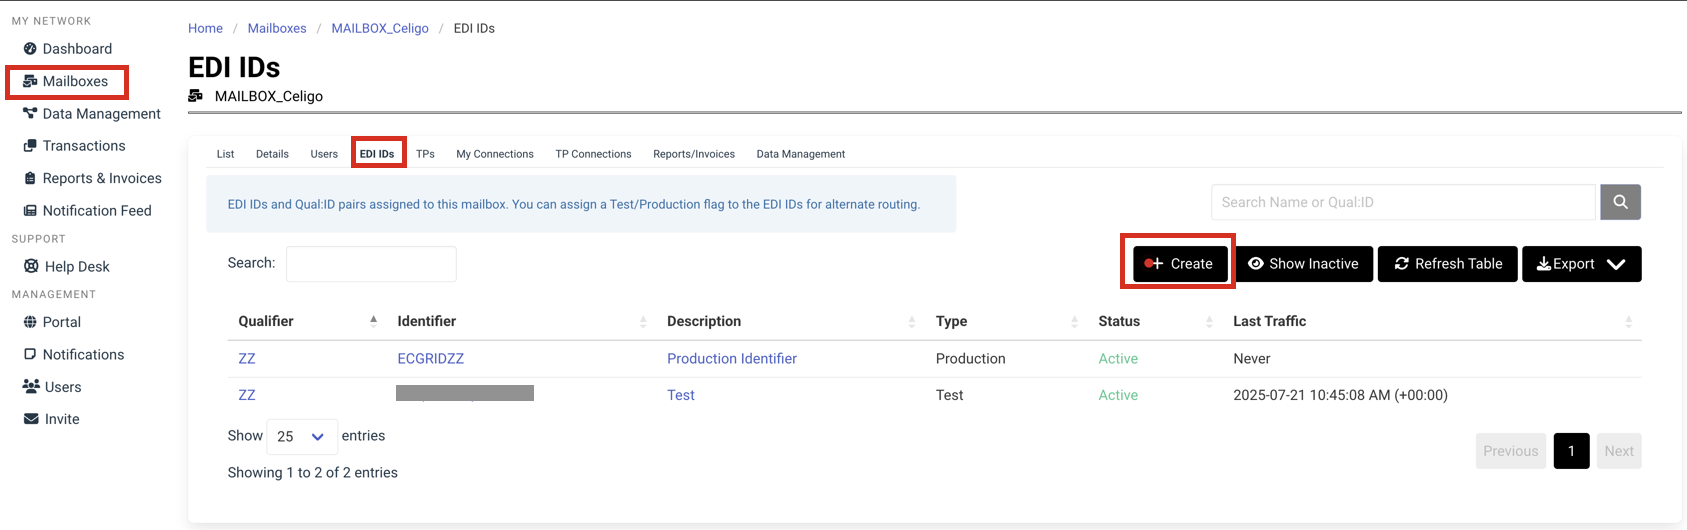Click the Reports & Invoices sidebar icon
Viewport: 1687px width, 530px height.
point(30,178)
